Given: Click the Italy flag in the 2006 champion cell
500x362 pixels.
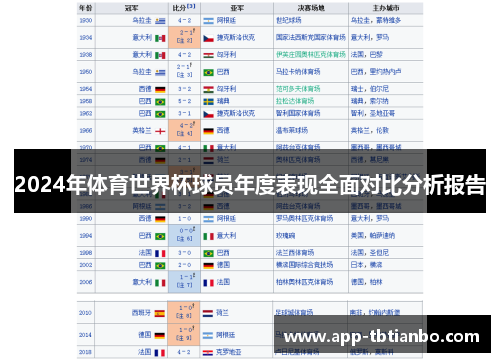Looking at the screenshot, I should tap(160, 283).
